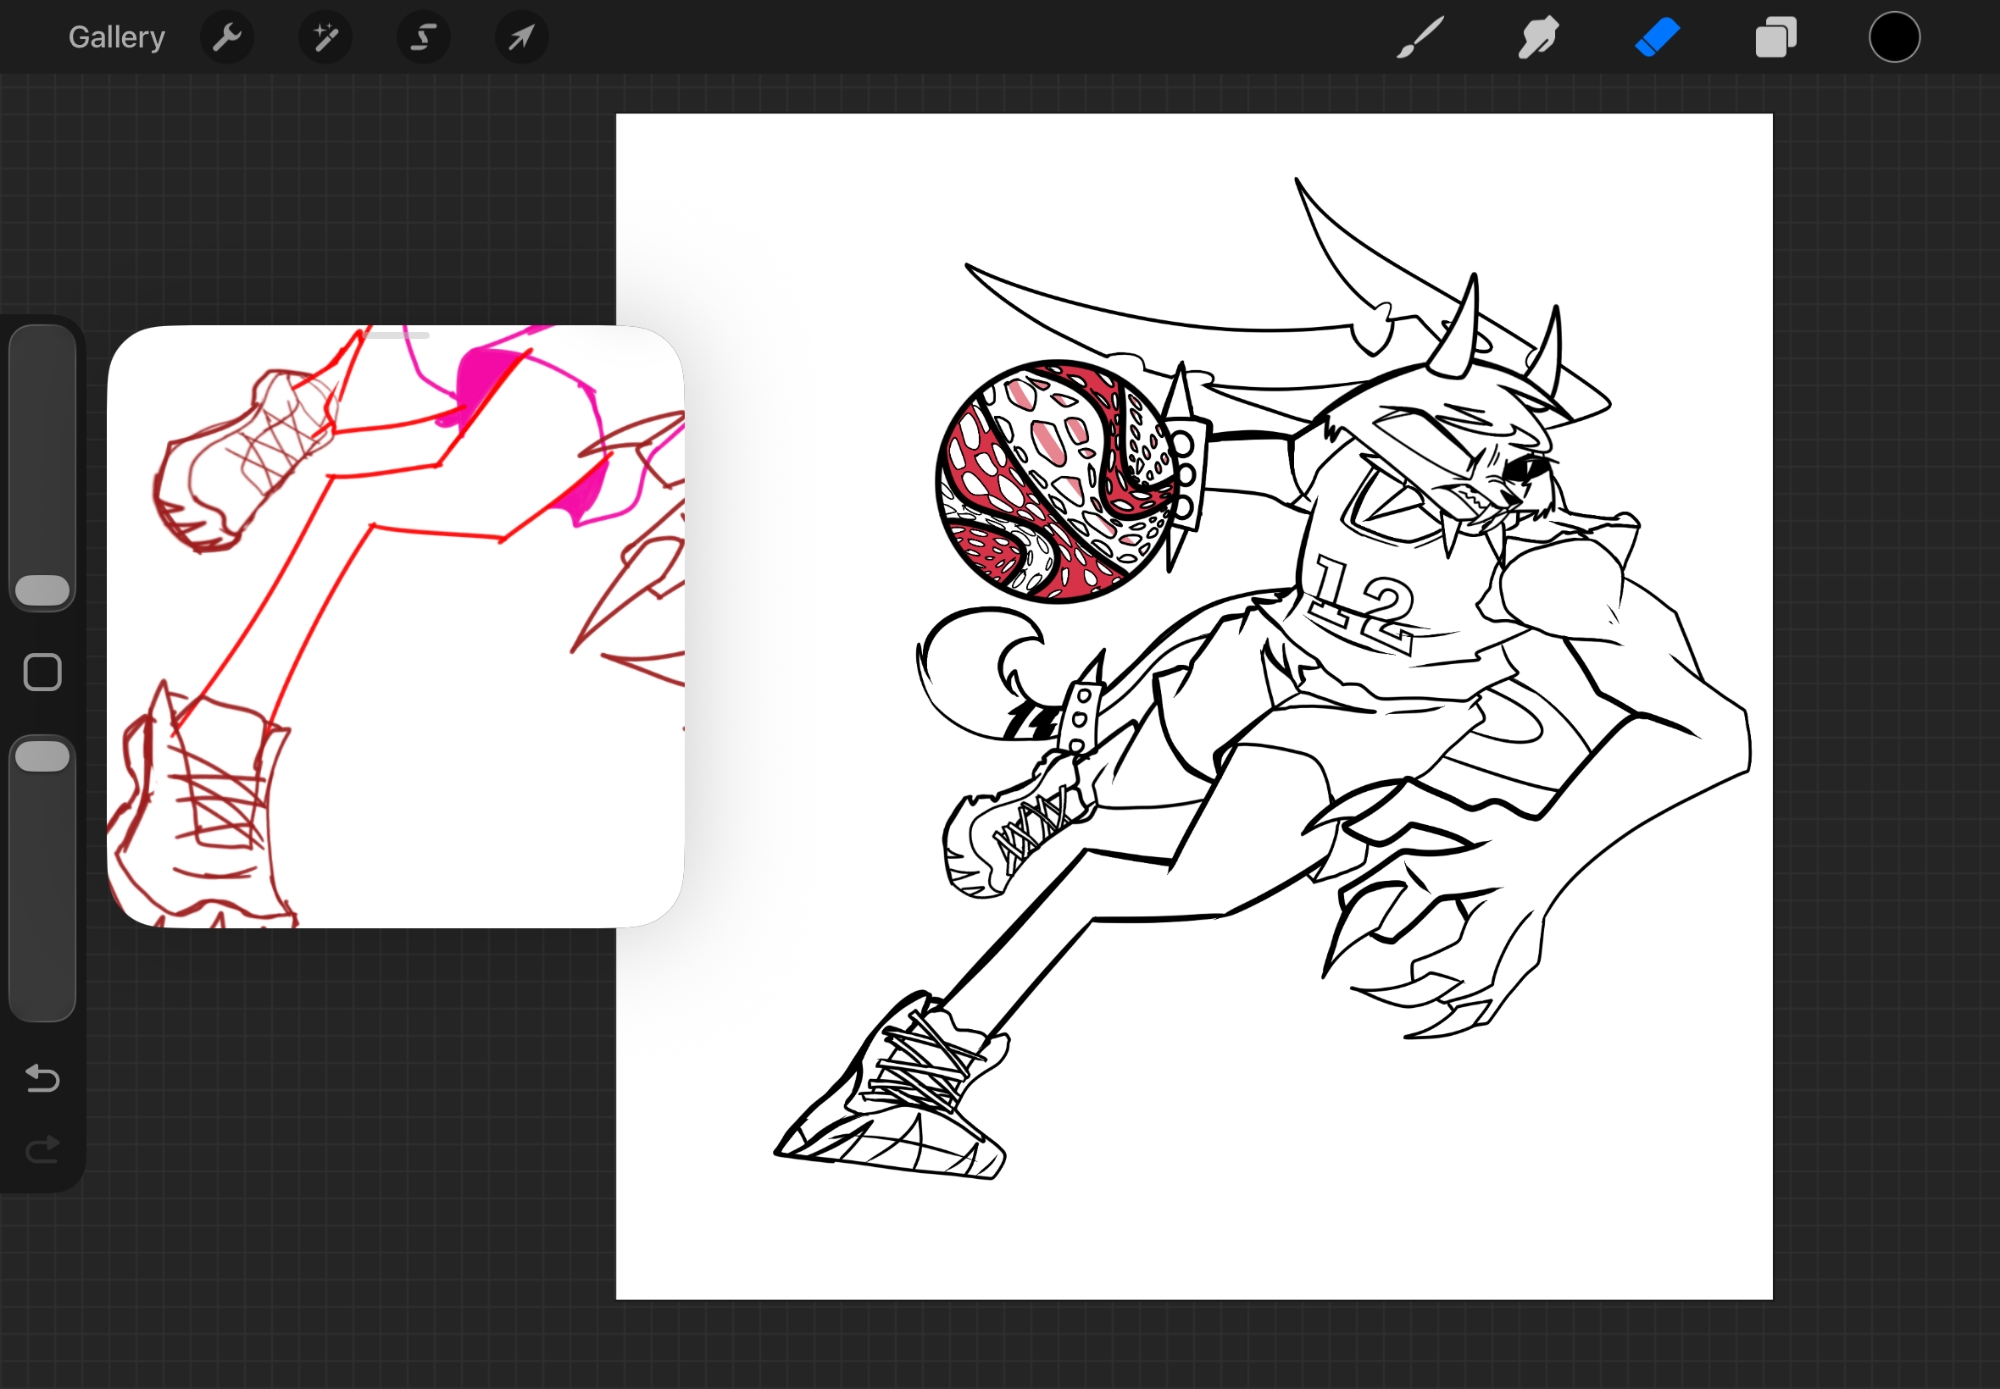Activate the Transform arrow tool

click(521, 38)
